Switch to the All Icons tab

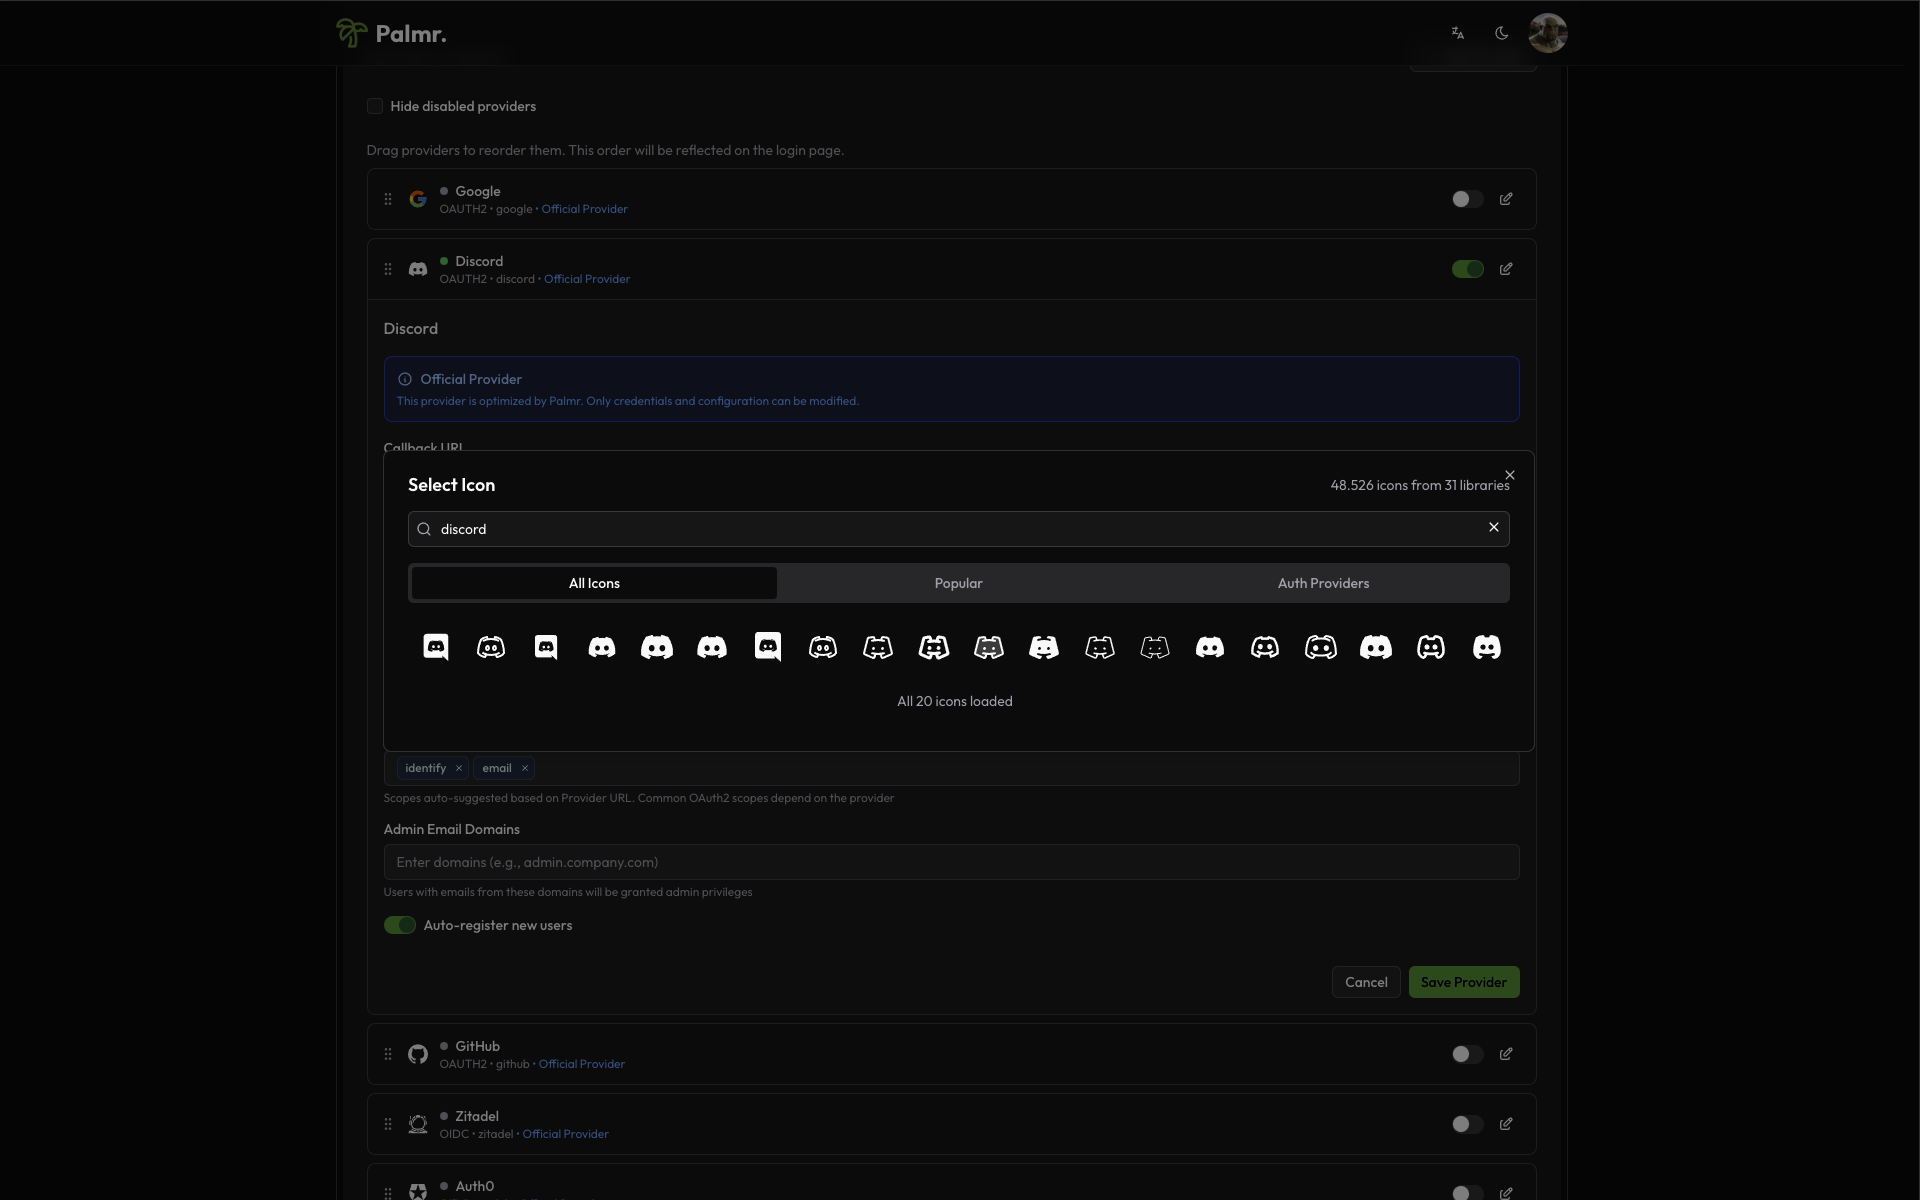click(594, 583)
